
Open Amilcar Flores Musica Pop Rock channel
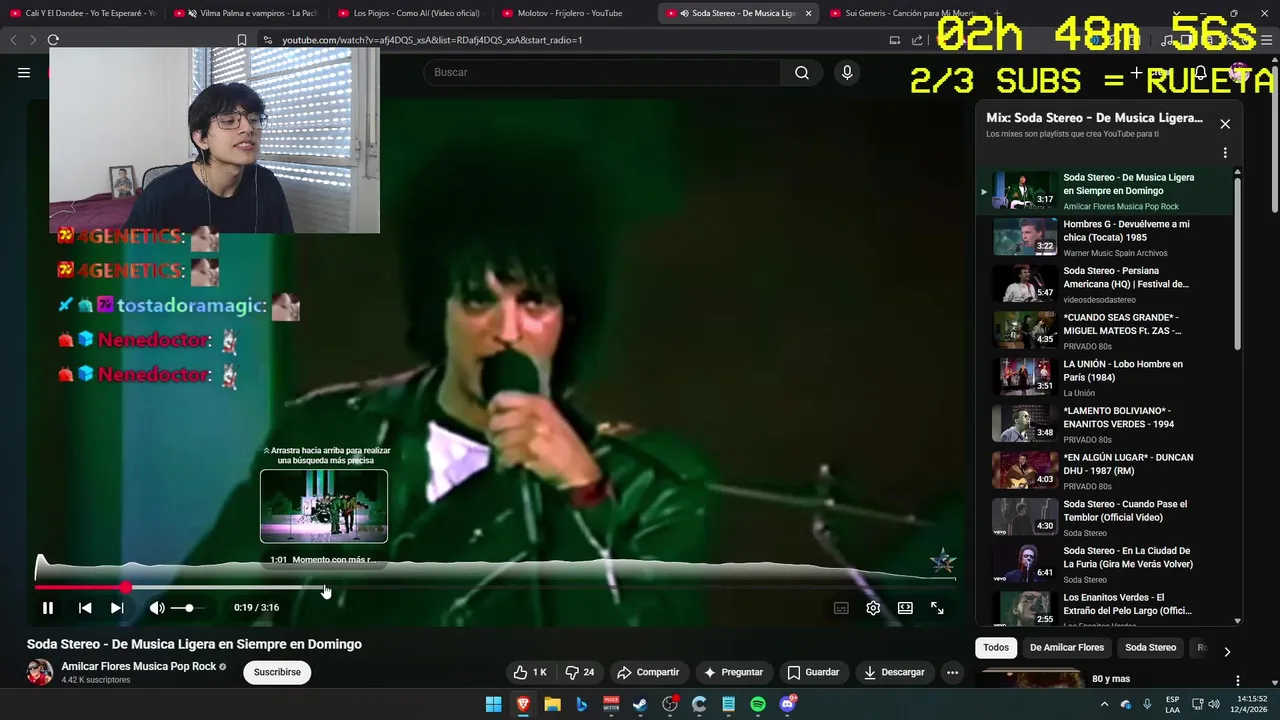[139, 666]
